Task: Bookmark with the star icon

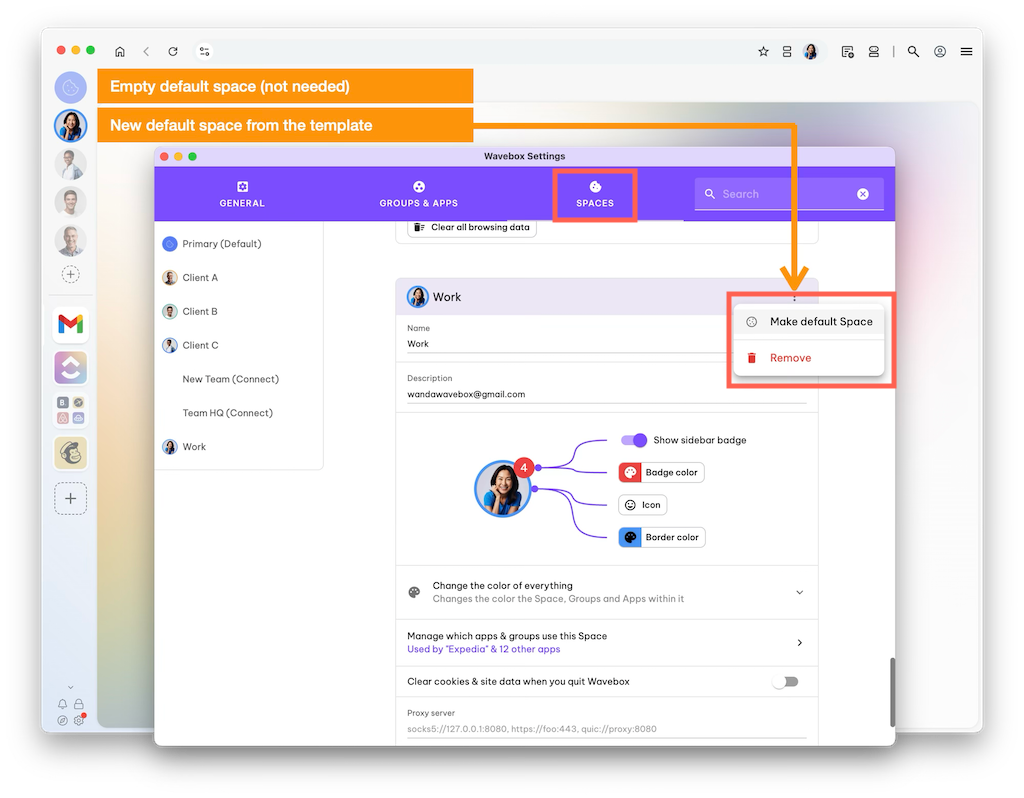Action: [x=763, y=52]
